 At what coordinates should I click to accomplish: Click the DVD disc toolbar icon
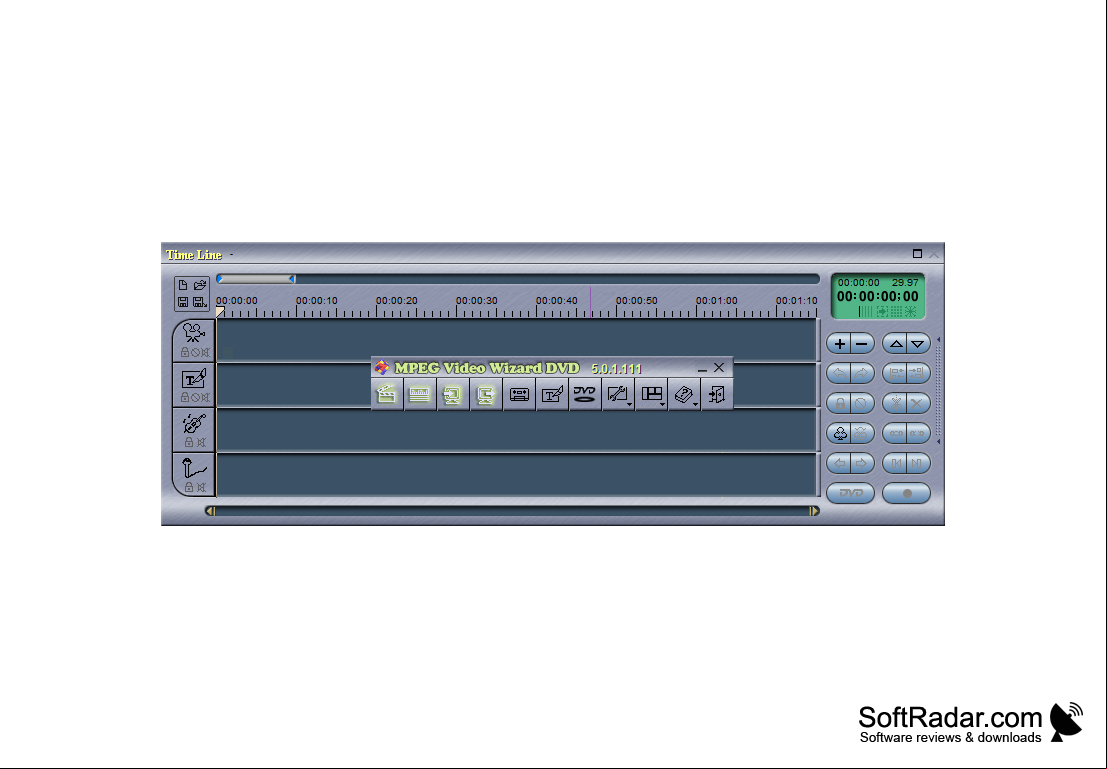click(x=585, y=394)
